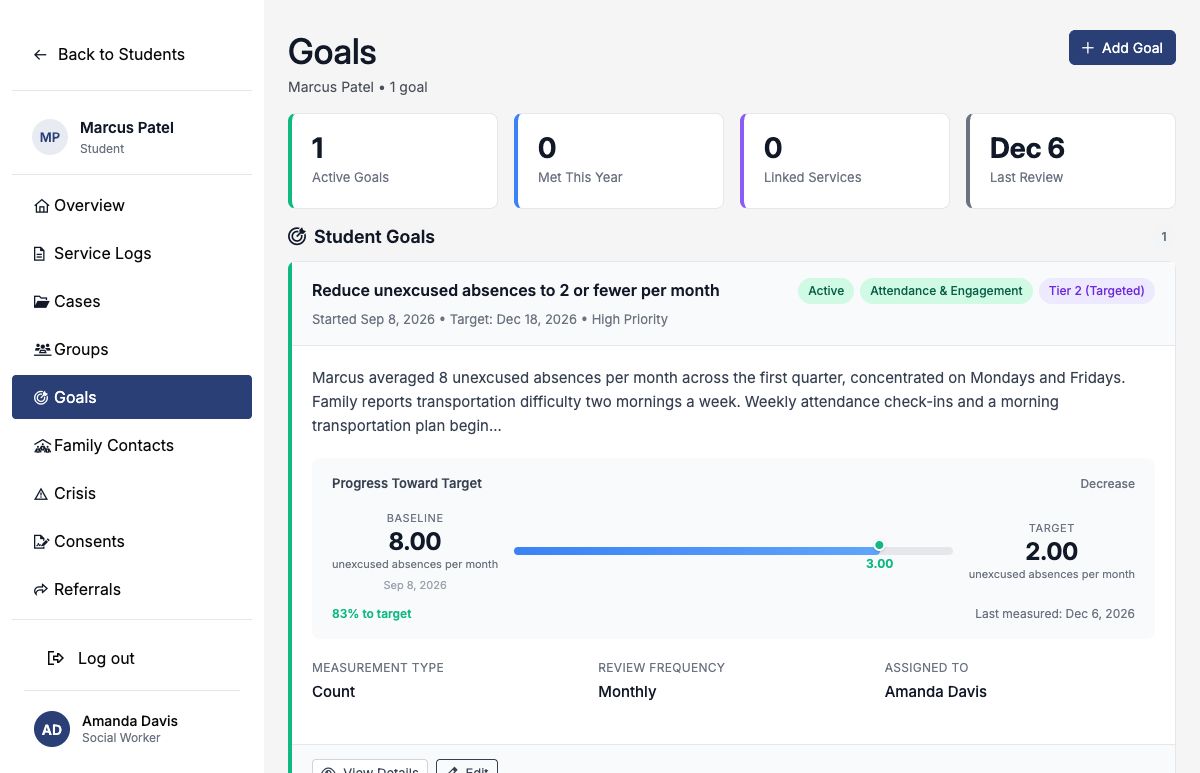This screenshot has width=1200, height=773.
Task: Click the Tier 2 (Targeted) badge
Action: (1097, 291)
